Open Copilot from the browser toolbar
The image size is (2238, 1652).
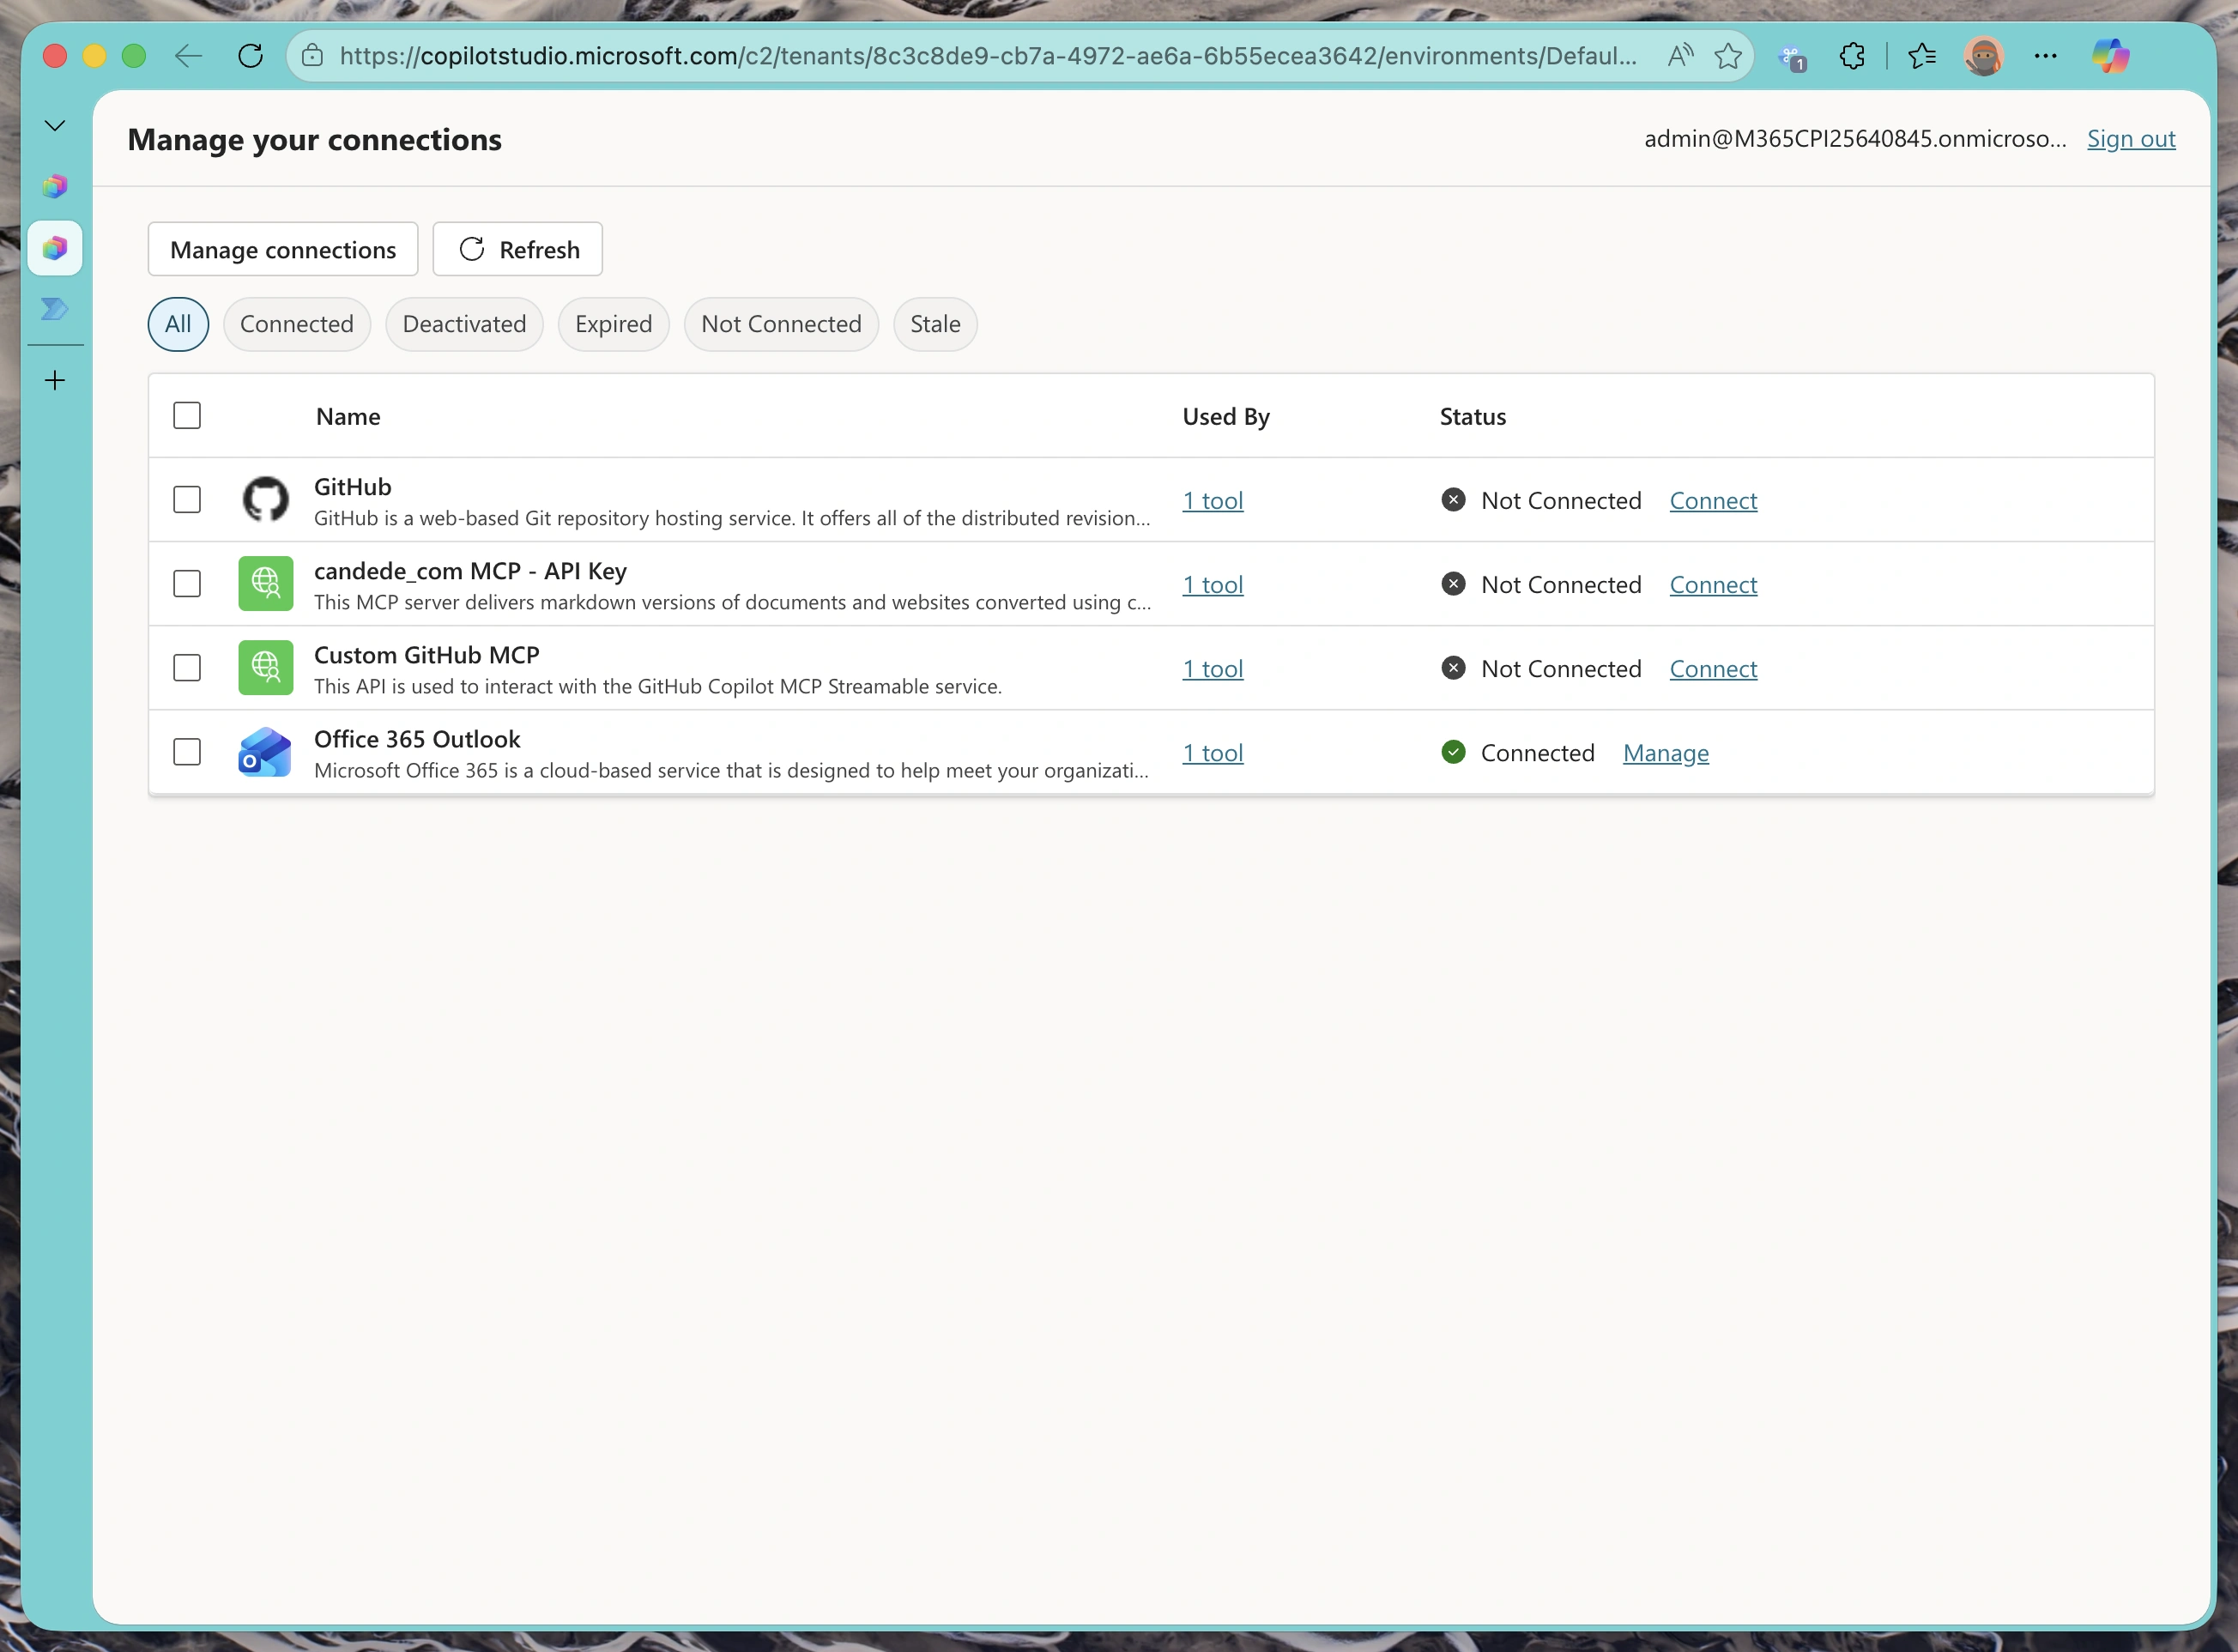tap(2110, 56)
